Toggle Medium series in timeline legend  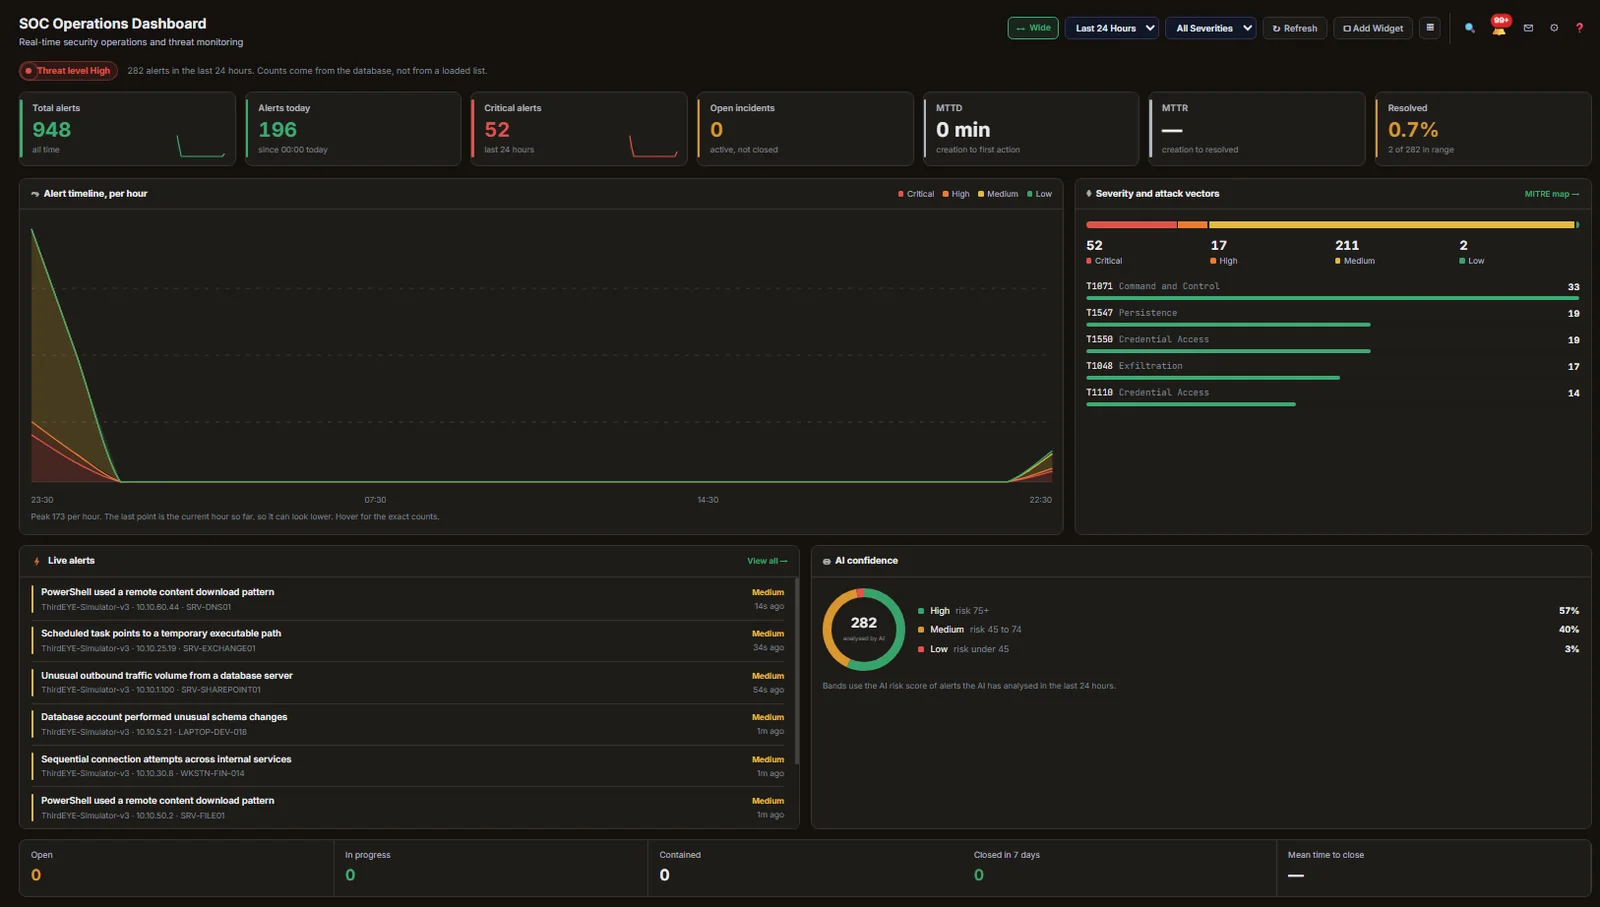(x=998, y=194)
